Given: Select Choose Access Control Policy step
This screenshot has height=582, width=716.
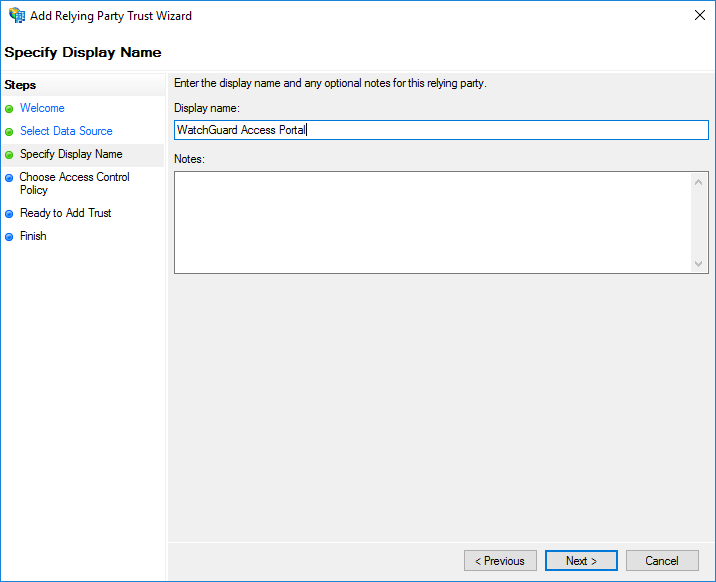Looking at the screenshot, I should pyautogui.click(x=74, y=184).
